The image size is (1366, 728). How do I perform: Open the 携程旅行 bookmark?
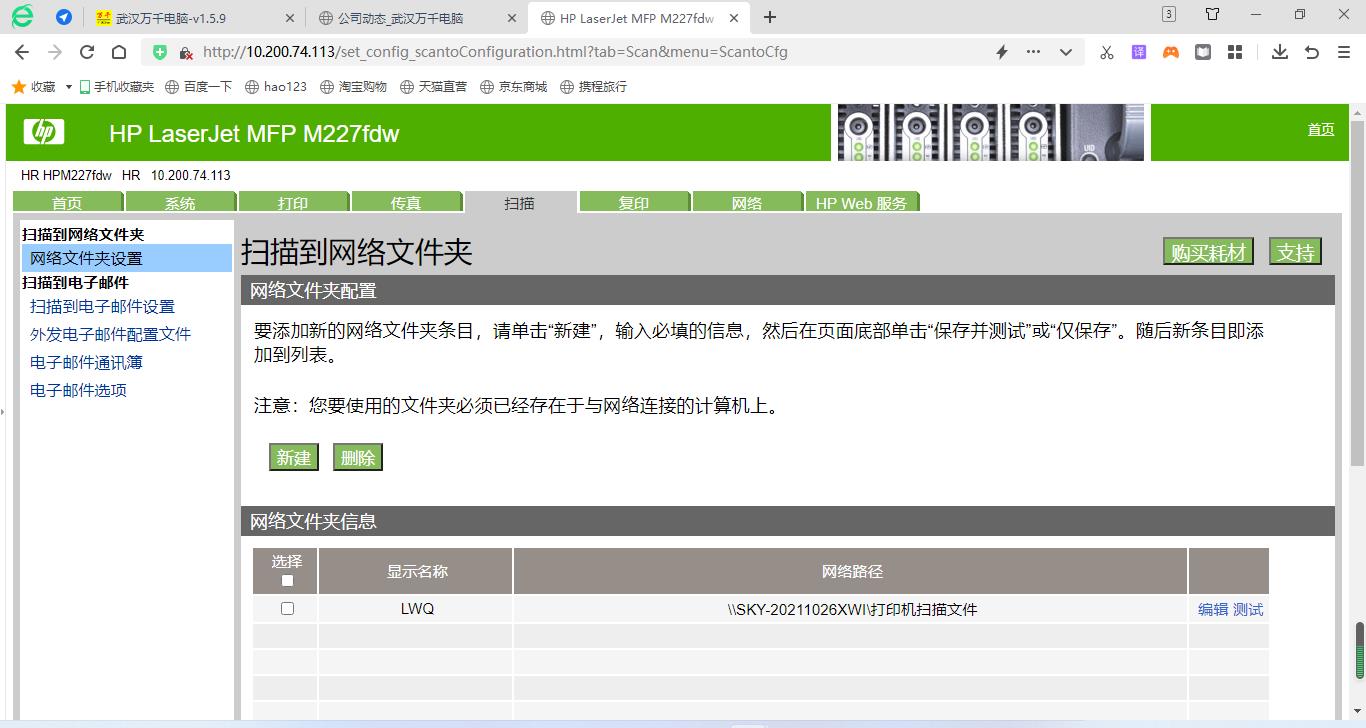[594, 87]
